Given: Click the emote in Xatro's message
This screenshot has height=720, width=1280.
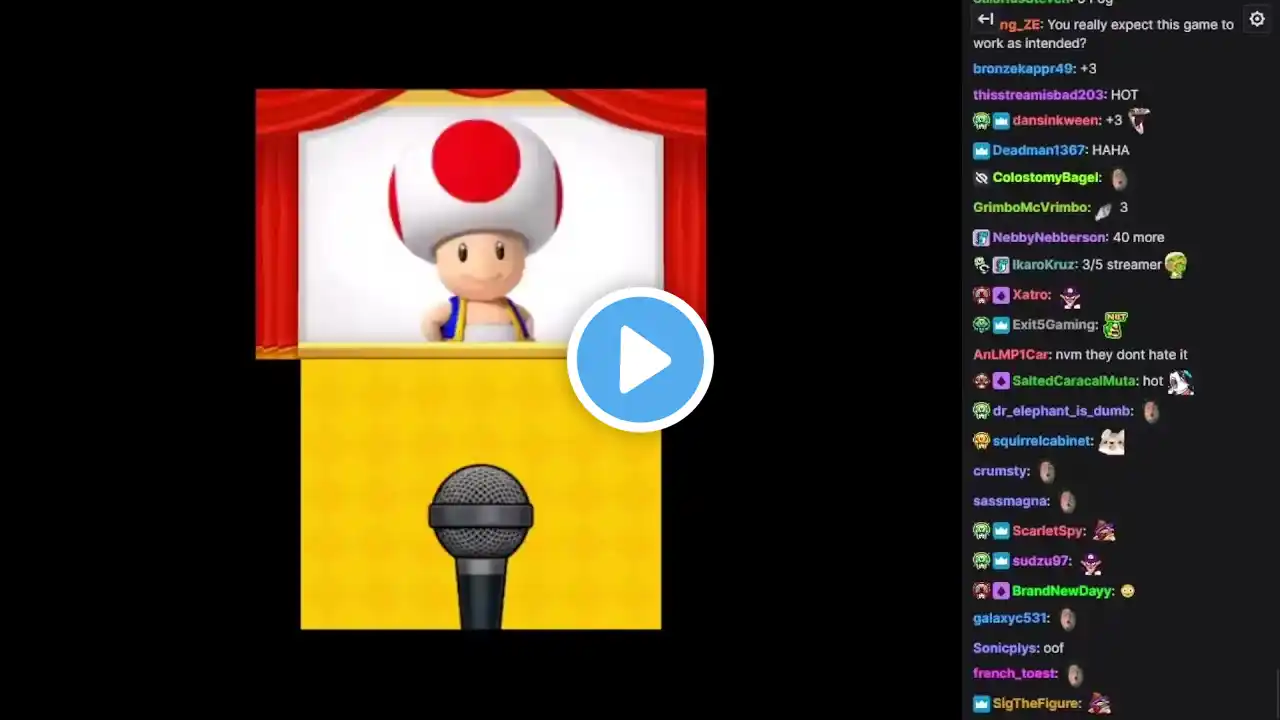Looking at the screenshot, I should click(1070, 296).
